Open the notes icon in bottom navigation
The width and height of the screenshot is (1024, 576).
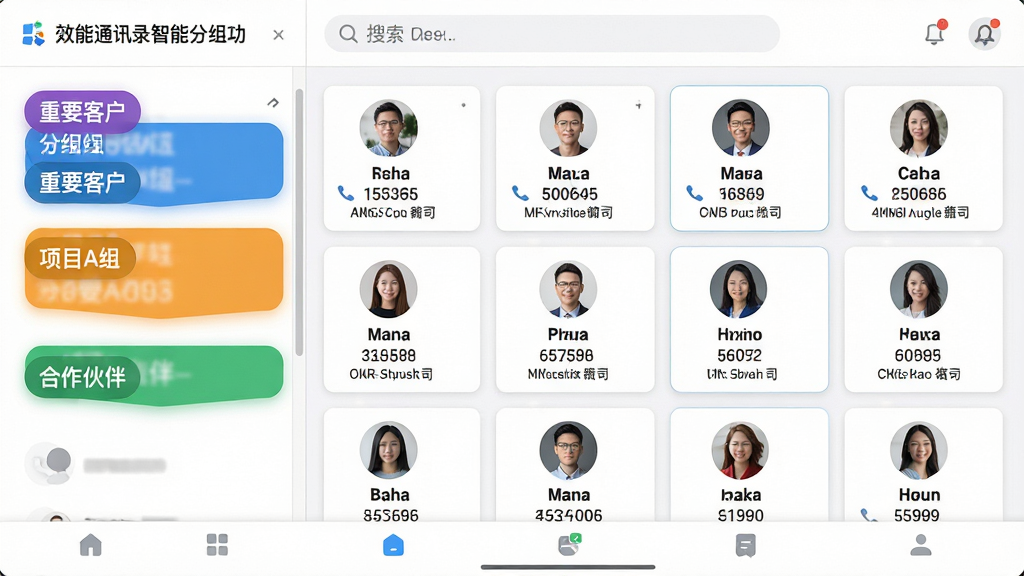[x=745, y=545]
